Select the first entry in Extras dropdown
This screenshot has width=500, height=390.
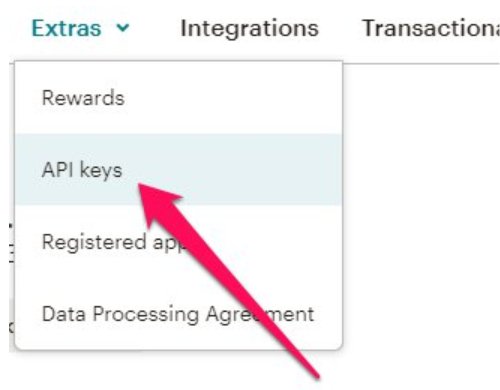(x=178, y=98)
